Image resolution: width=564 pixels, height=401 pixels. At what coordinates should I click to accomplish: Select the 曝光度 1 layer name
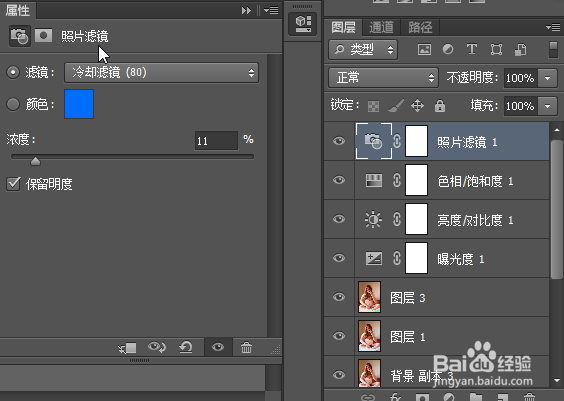(x=461, y=259)
